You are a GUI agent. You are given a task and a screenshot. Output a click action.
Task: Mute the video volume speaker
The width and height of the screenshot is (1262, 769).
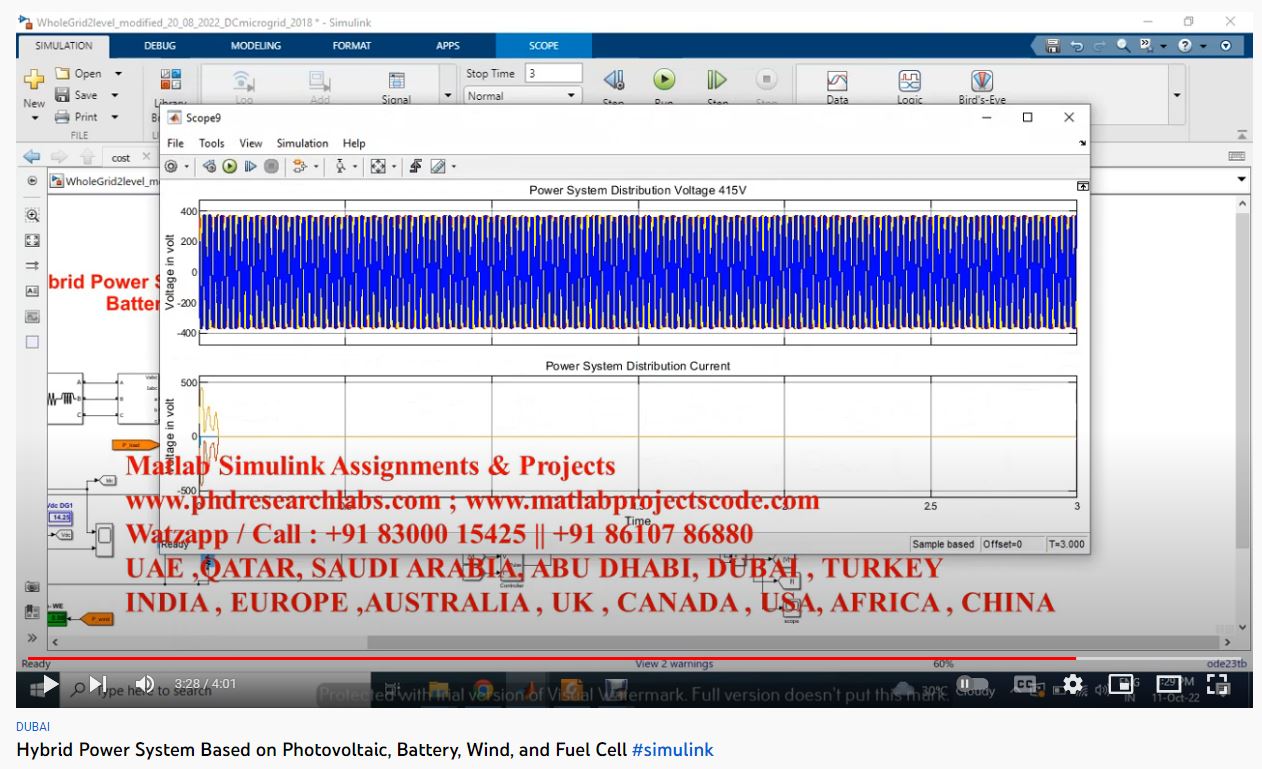(145, 684)
